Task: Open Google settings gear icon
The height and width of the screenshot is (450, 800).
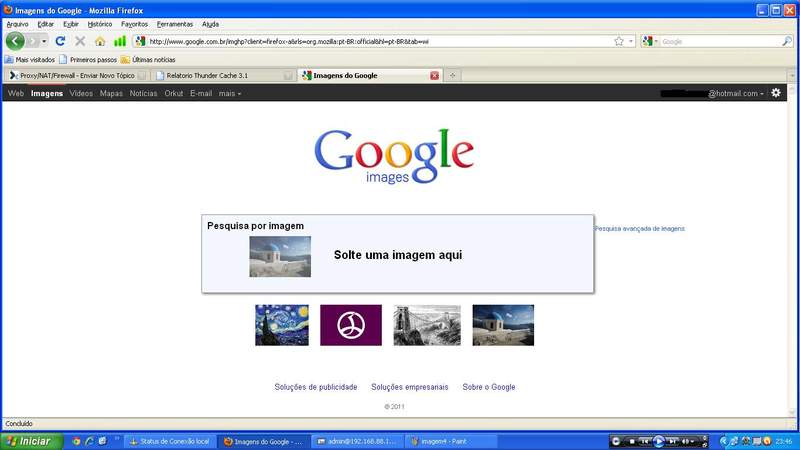Action: click(x=776, y=93)
